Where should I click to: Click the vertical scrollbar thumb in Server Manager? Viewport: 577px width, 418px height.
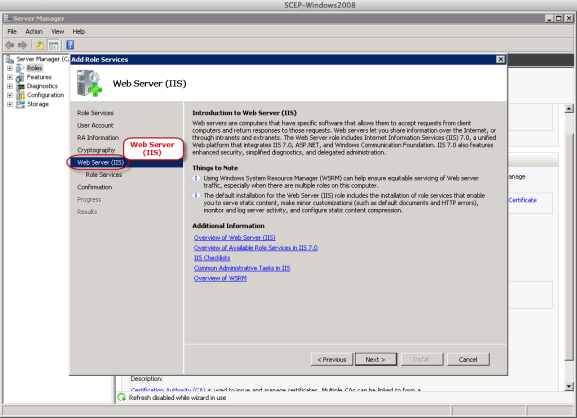tap(569, 247)
